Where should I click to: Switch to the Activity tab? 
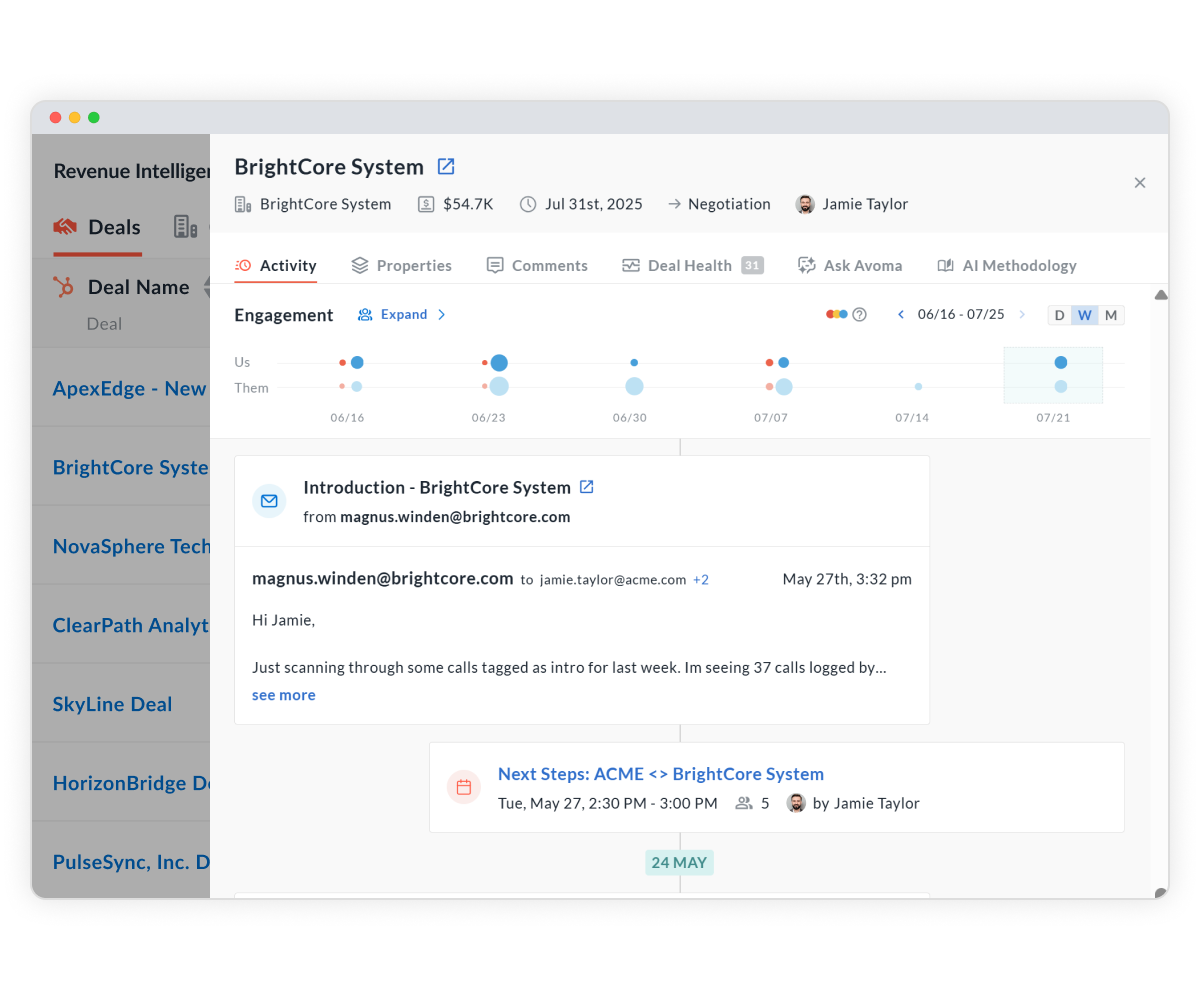275,266
